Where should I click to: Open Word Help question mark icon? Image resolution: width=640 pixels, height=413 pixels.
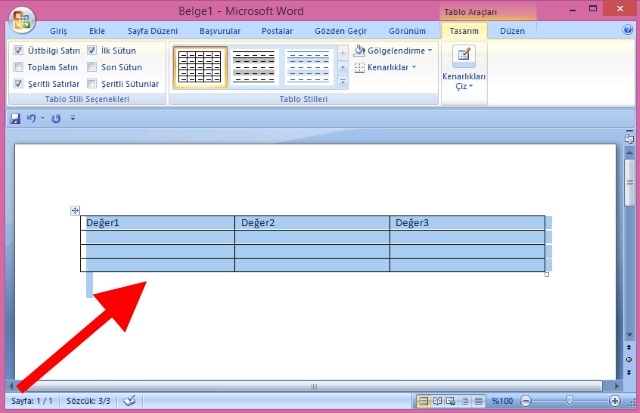[627, 30]
